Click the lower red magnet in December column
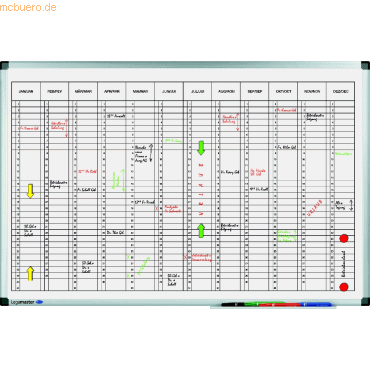The width and height of the screenshot is (370, 370). tap(344, 287)
